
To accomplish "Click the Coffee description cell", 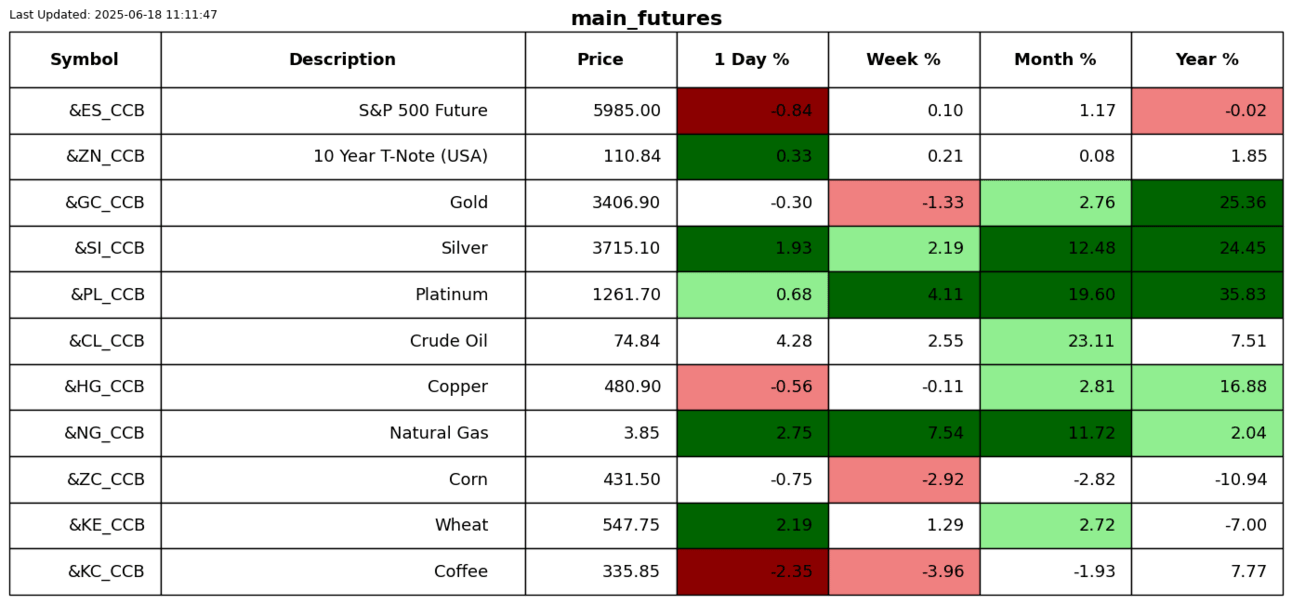I will [460, 572].
